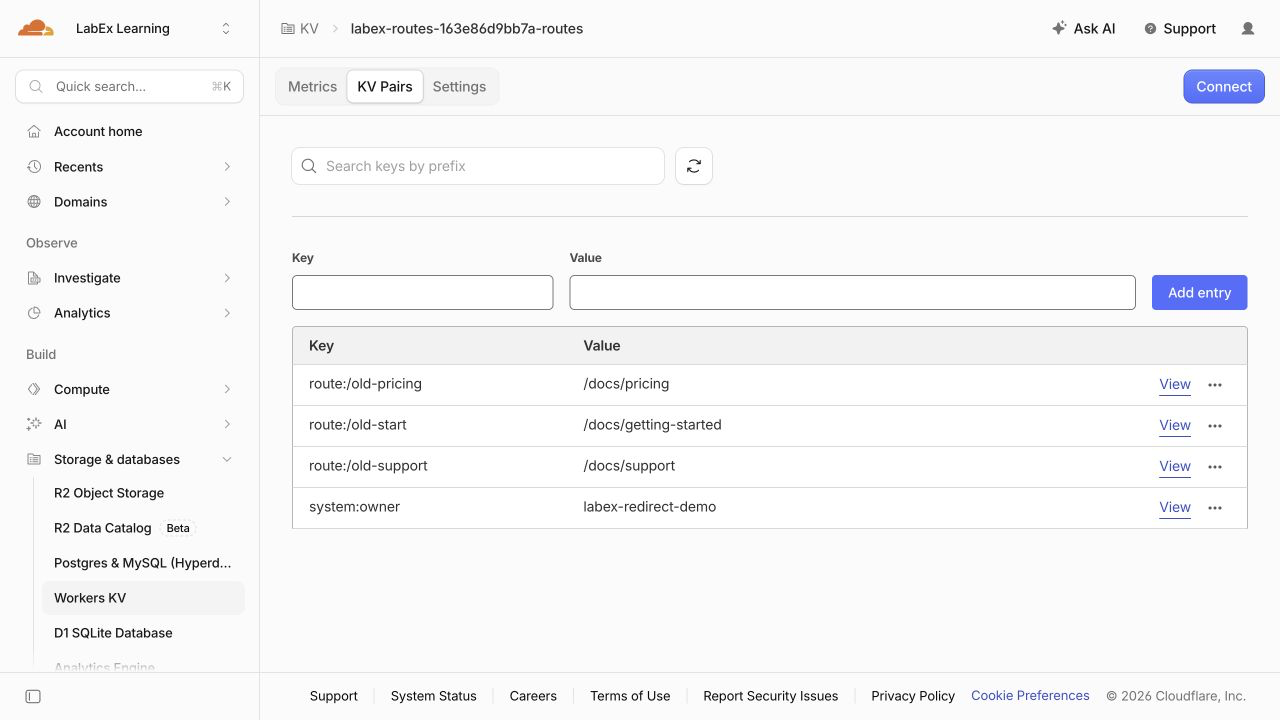Screen dimensions: 1280x720
Task: Open the Support menu
Action: tap(1180, 29)
